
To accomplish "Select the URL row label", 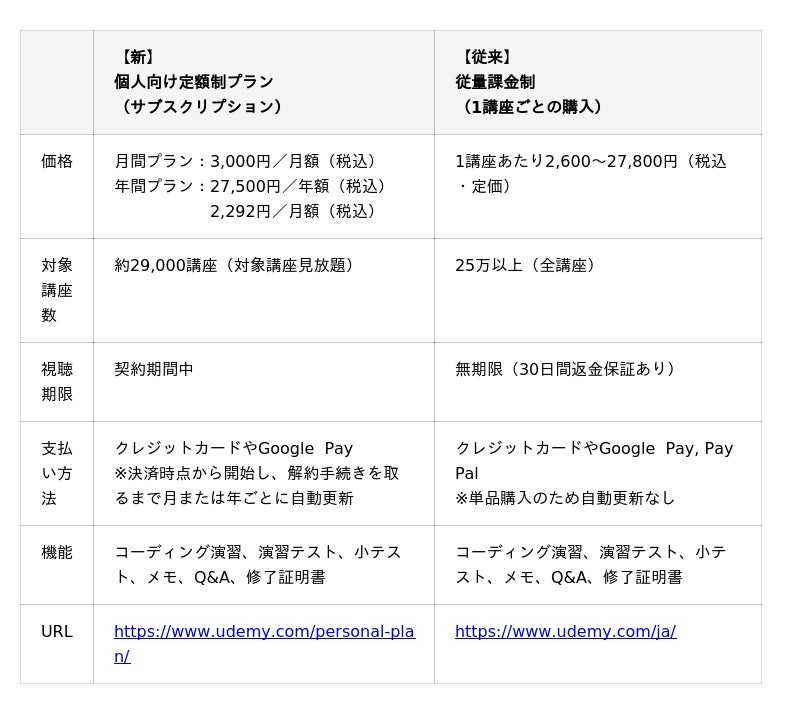I will (57, 631).
